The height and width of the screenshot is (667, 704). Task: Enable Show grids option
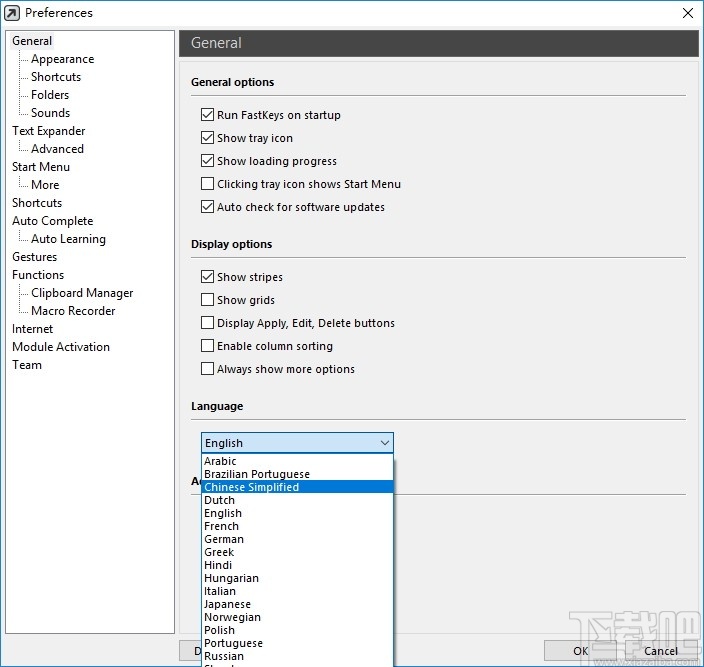pos(208,300)
